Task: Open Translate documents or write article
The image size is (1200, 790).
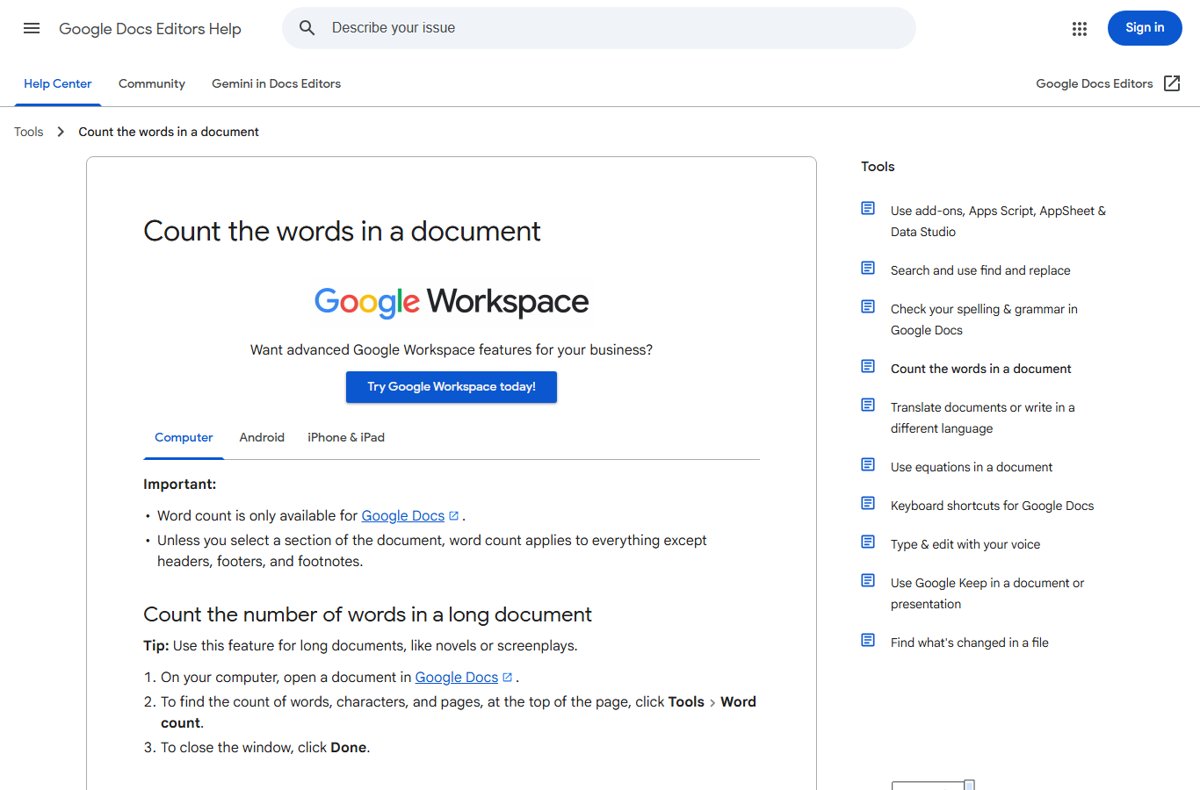Action: click(x=983, y=417)
